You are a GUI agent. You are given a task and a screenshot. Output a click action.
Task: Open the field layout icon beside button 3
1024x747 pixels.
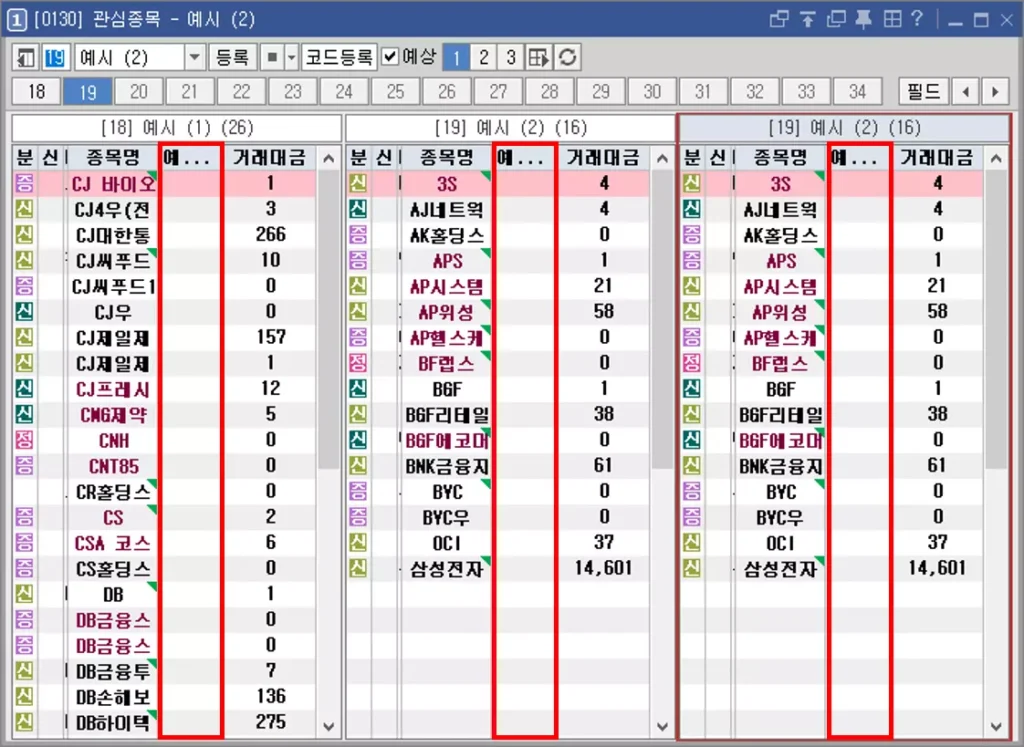click(539, 57)
